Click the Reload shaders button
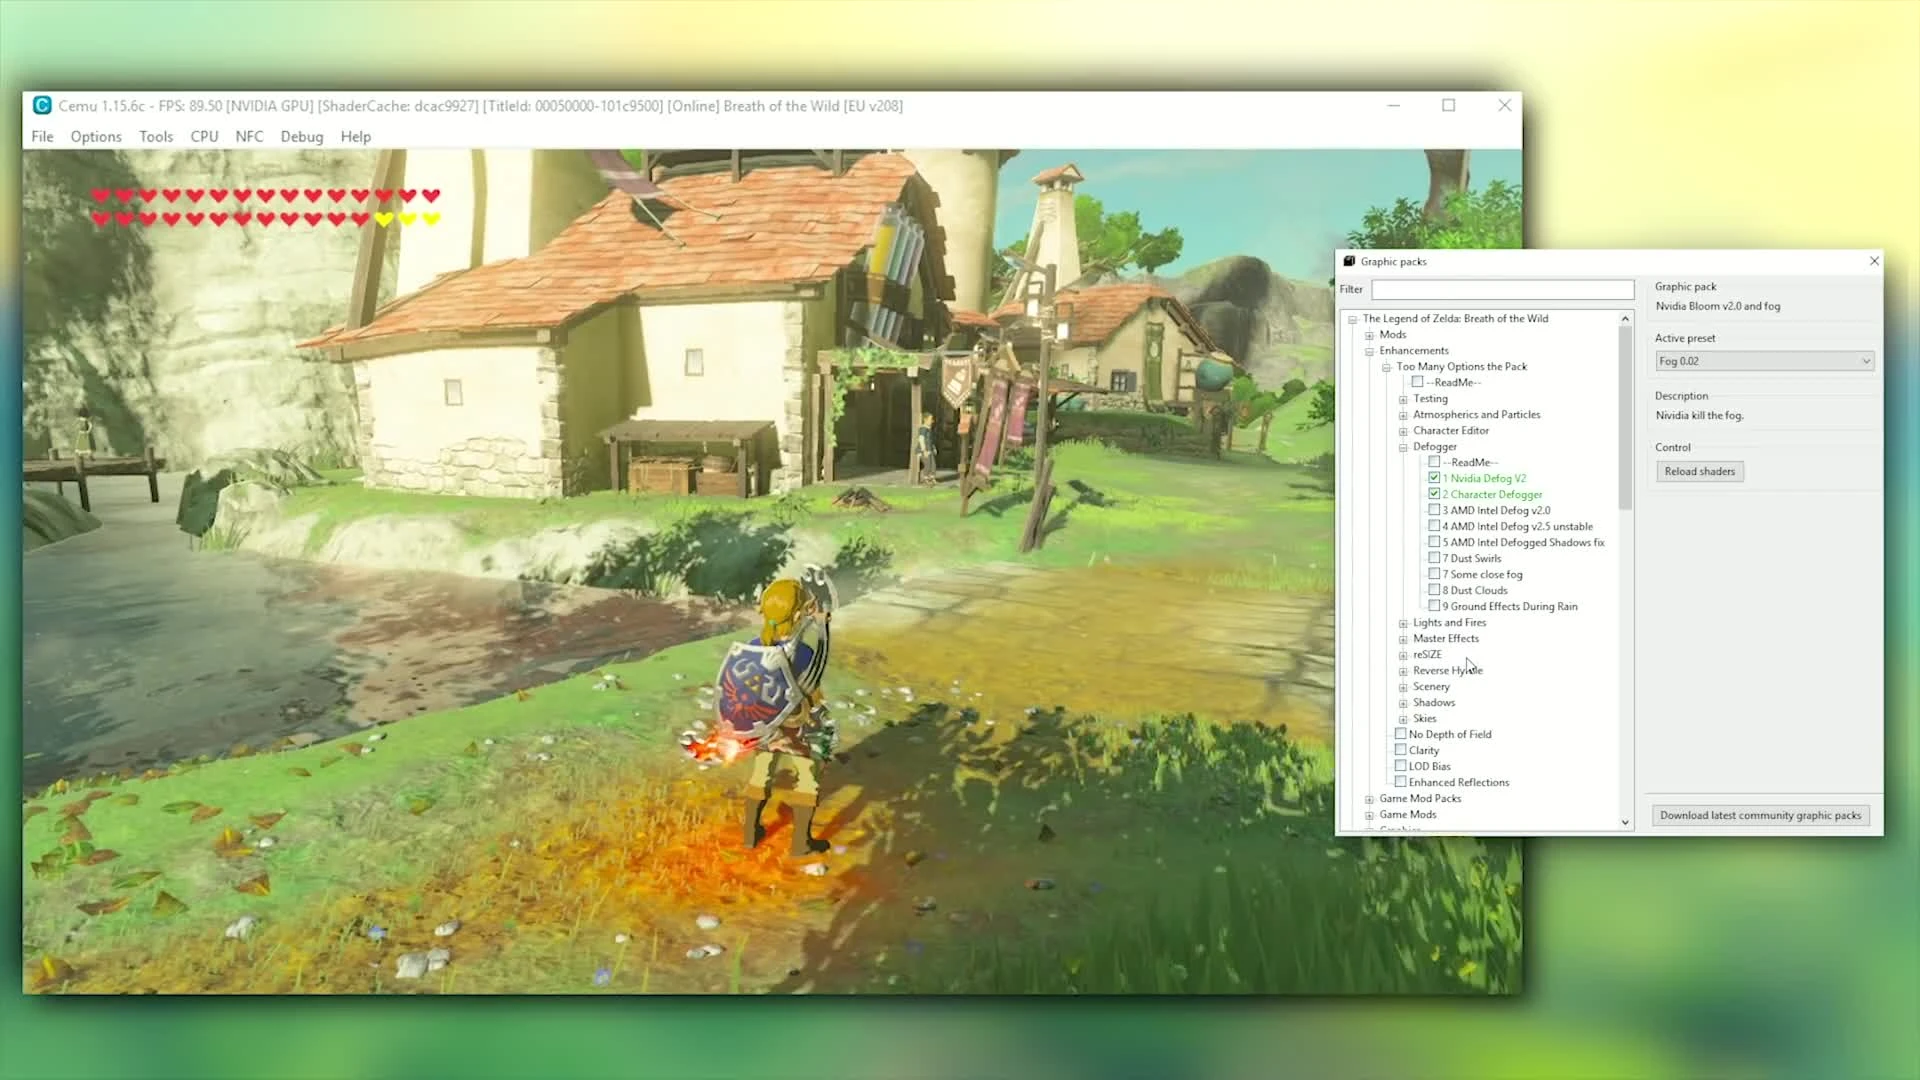Viewport: 1920px width, 1080px height. [x=1699, y=471]
